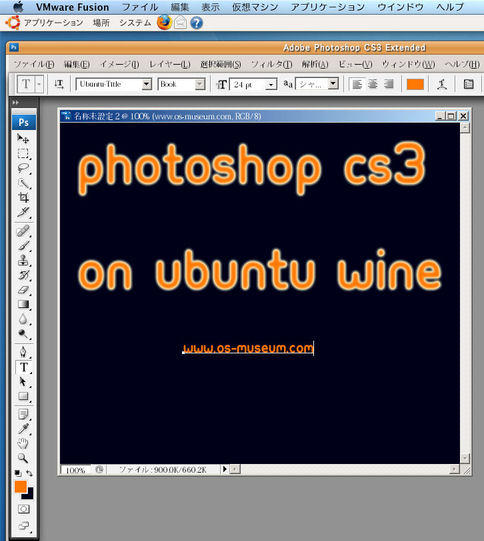Center the text
The width and height of the screenshot is (484, 541).
373,84
